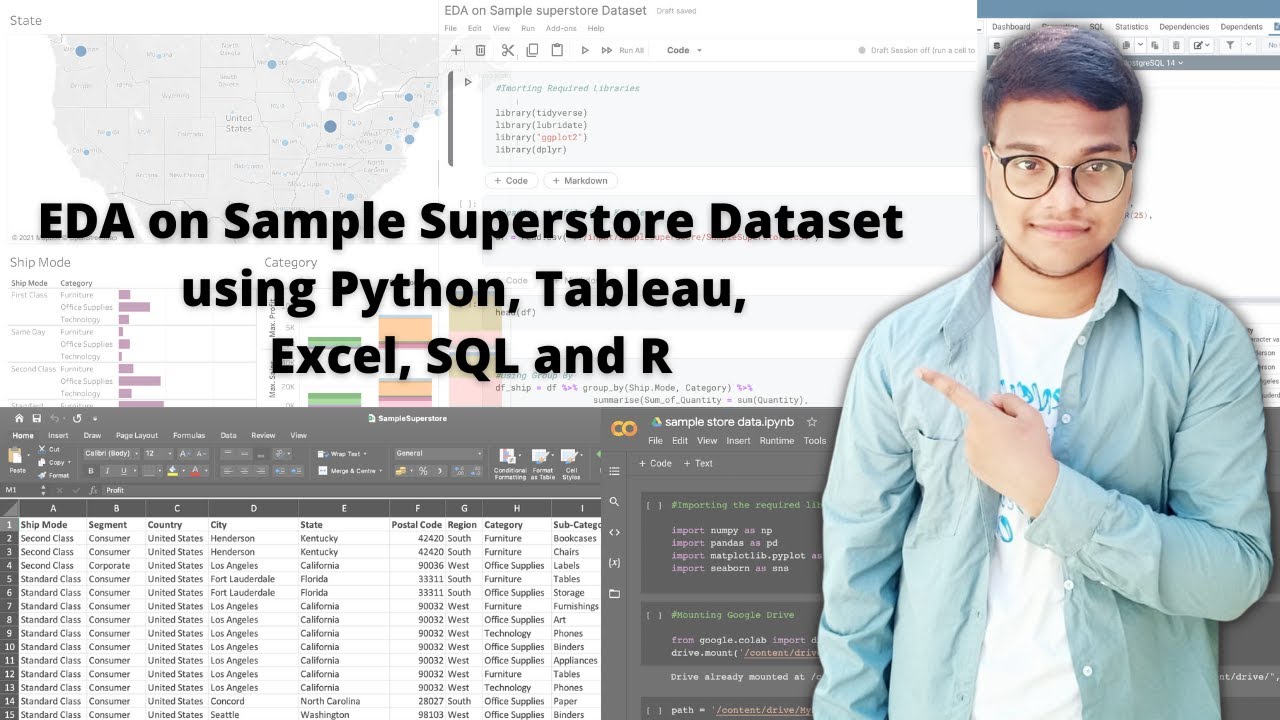Switch to the Review tab in Excel
This screenshot has width=1280, height=720.
click(263, 435)
